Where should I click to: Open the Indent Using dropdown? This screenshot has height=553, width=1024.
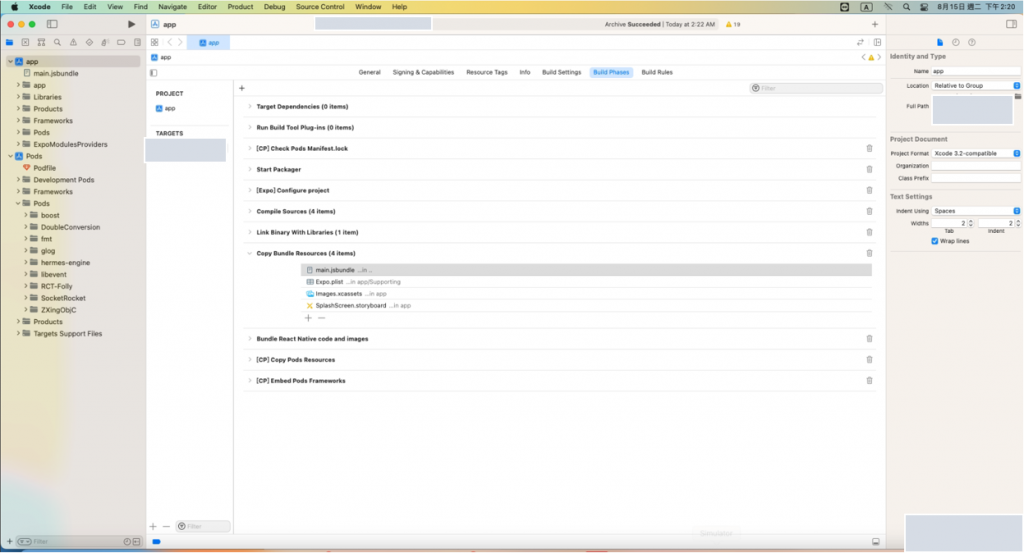point(976,211)
